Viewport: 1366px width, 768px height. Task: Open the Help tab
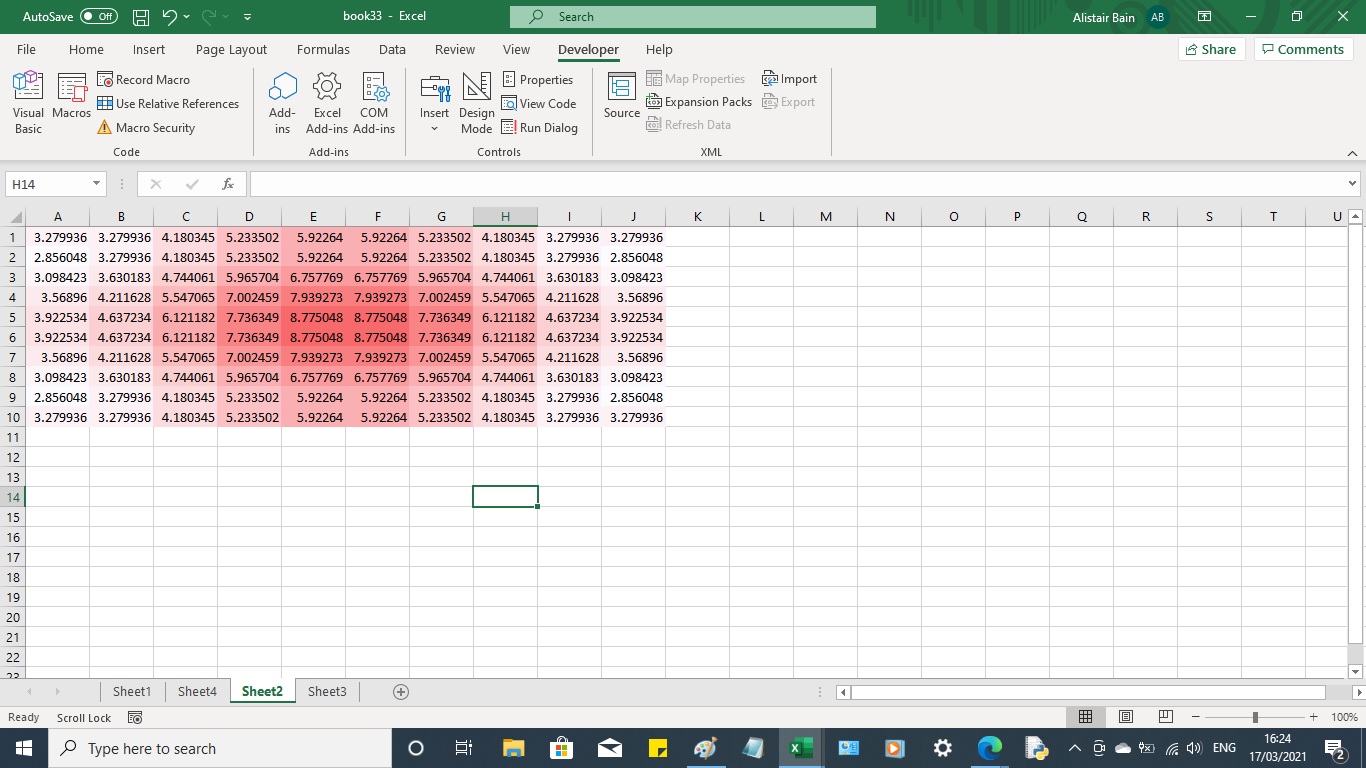659,49
